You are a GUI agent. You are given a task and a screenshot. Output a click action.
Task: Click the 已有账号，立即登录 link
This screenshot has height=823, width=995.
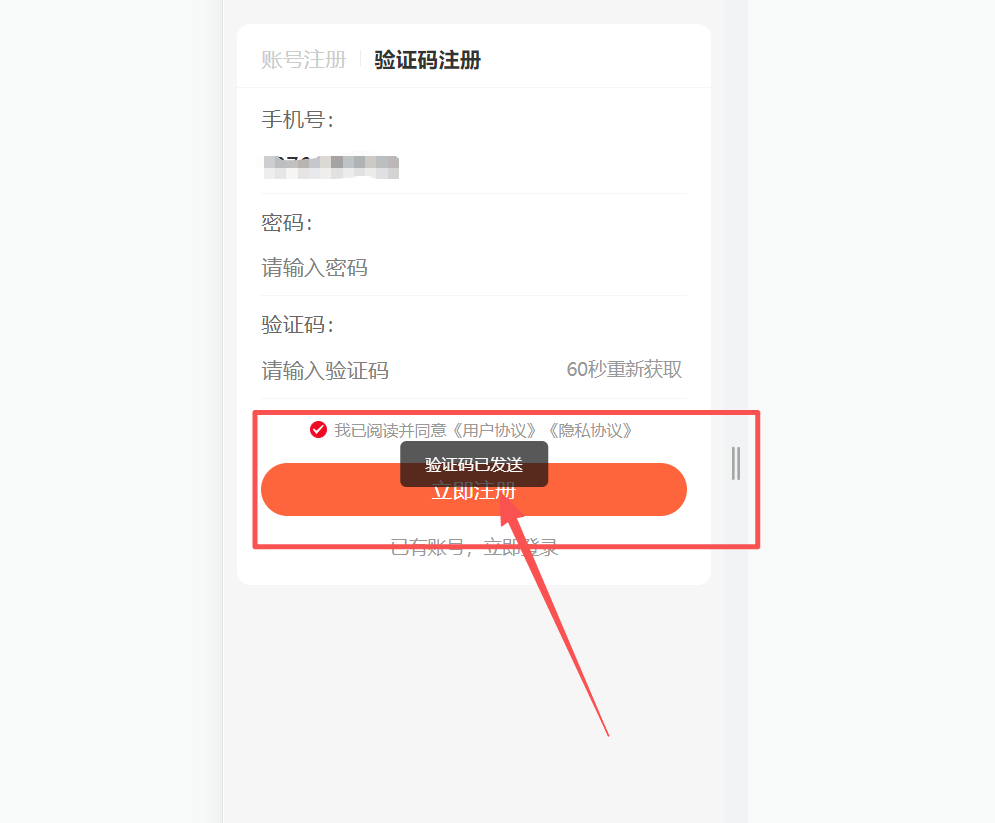click(x=473, y=547)
